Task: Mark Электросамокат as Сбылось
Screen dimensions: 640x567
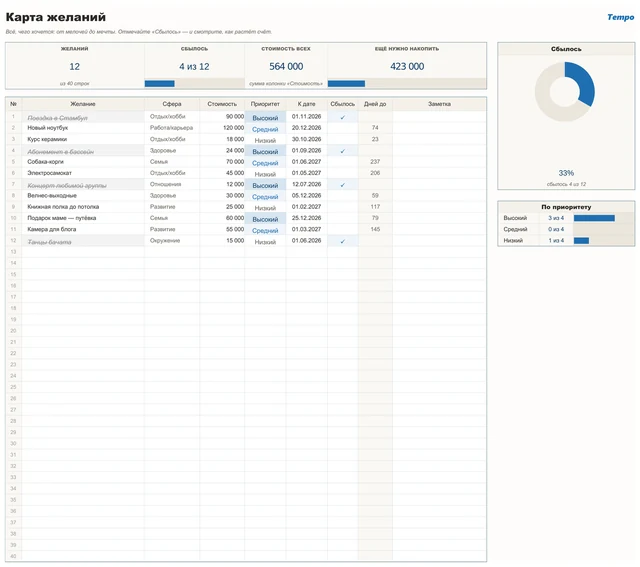Action: pos(342,173)
